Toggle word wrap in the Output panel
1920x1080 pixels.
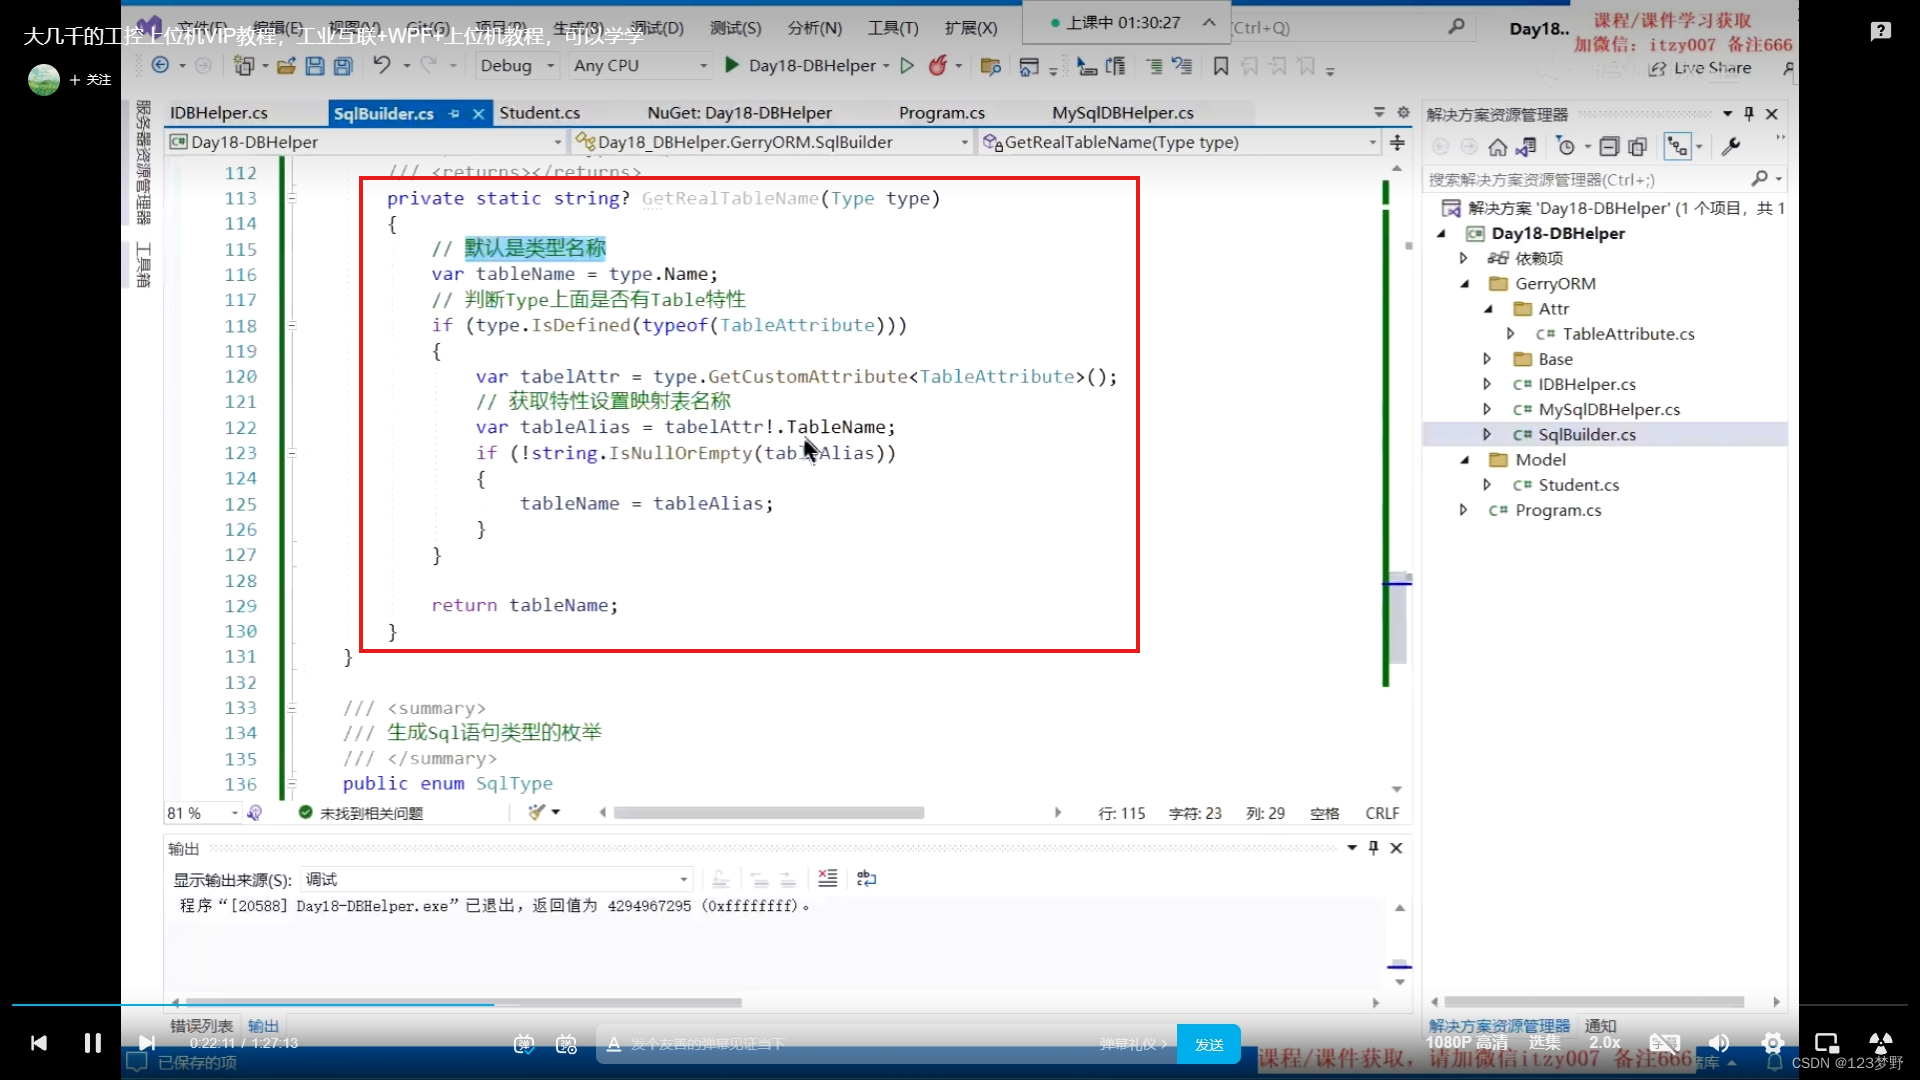click(866, 878)
